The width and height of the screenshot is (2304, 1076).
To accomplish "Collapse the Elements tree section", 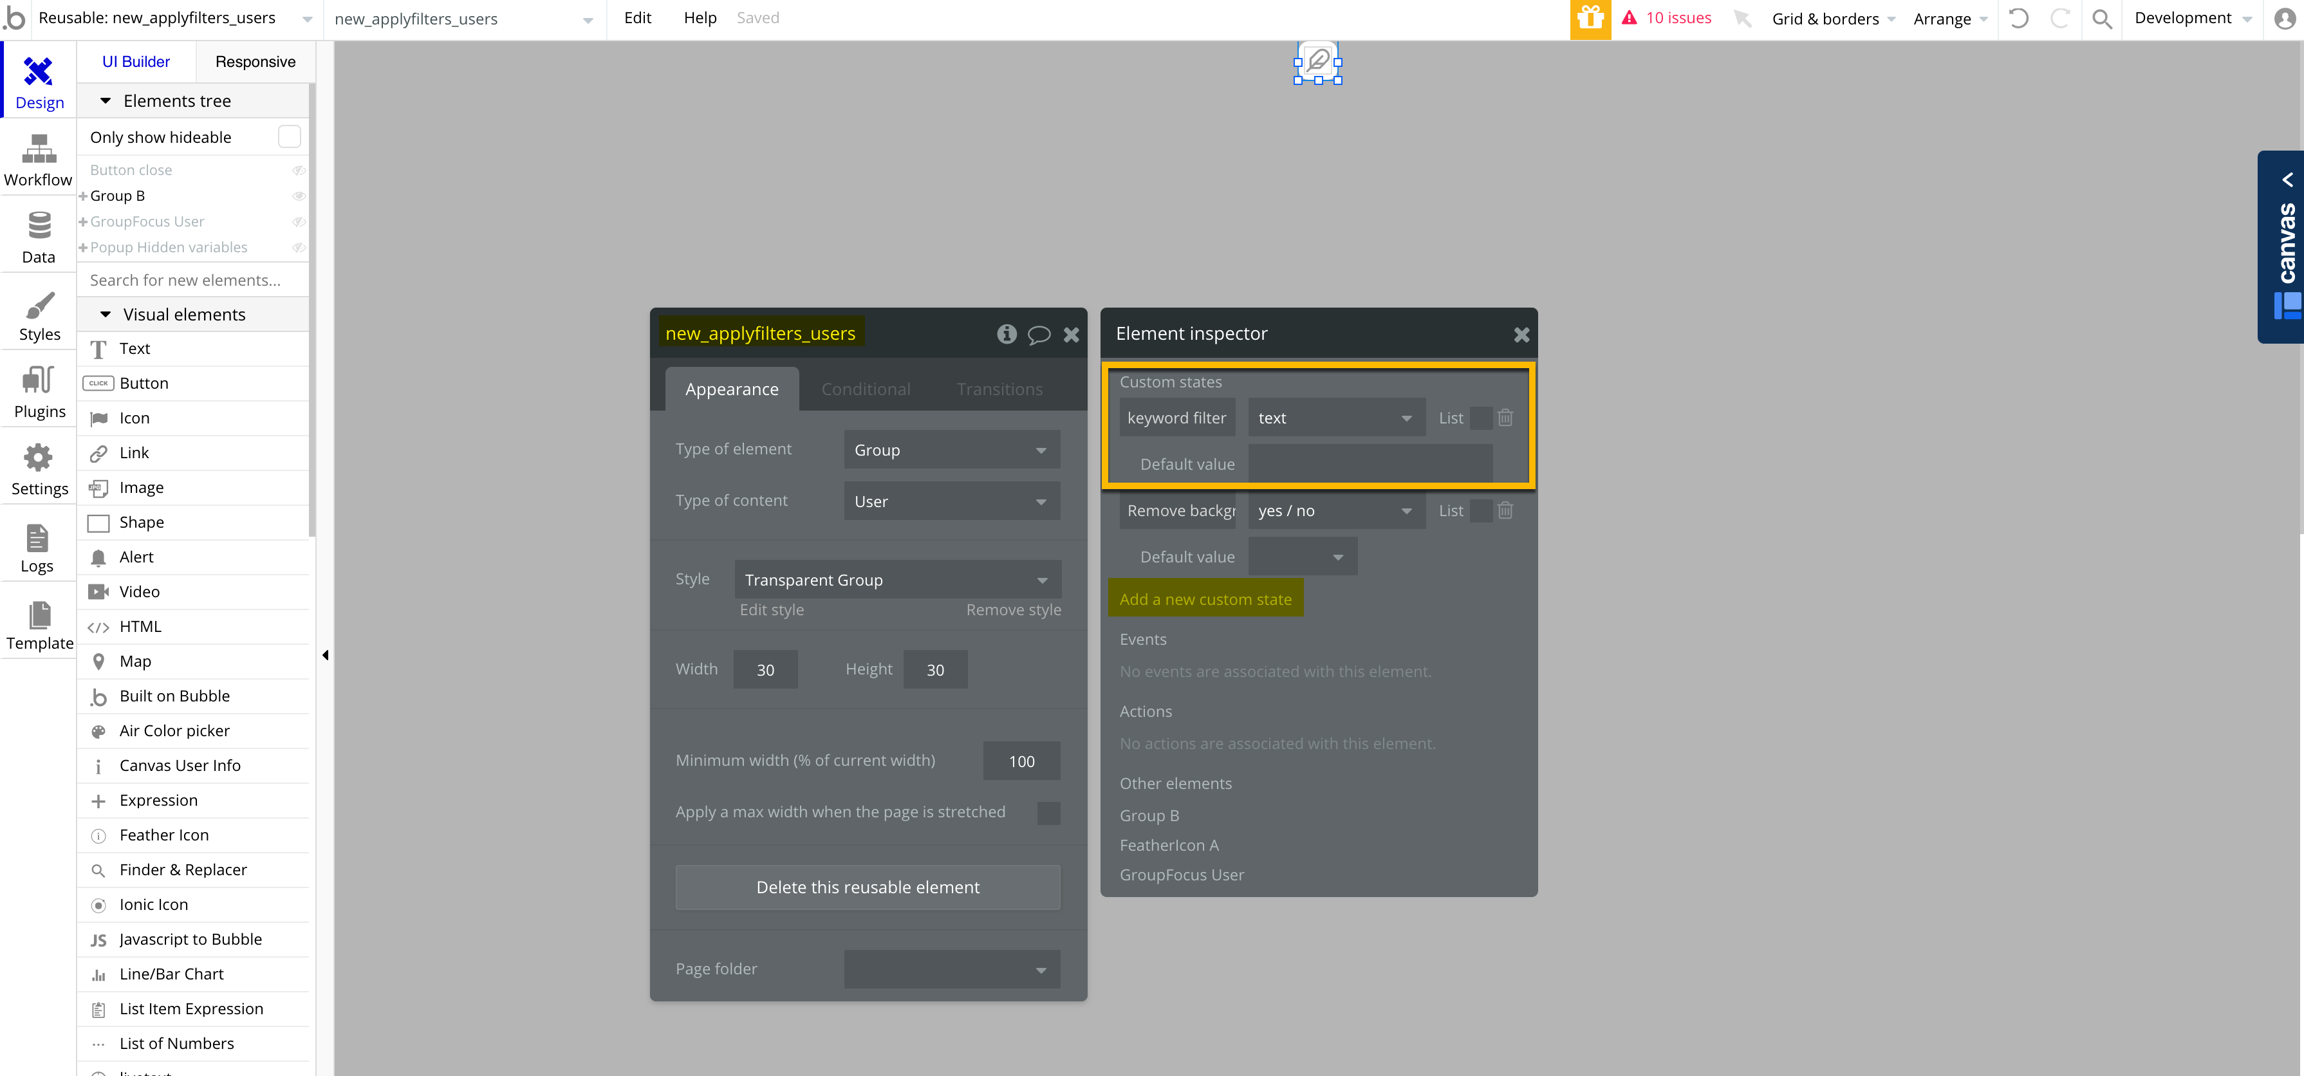I will pos(105,101).
